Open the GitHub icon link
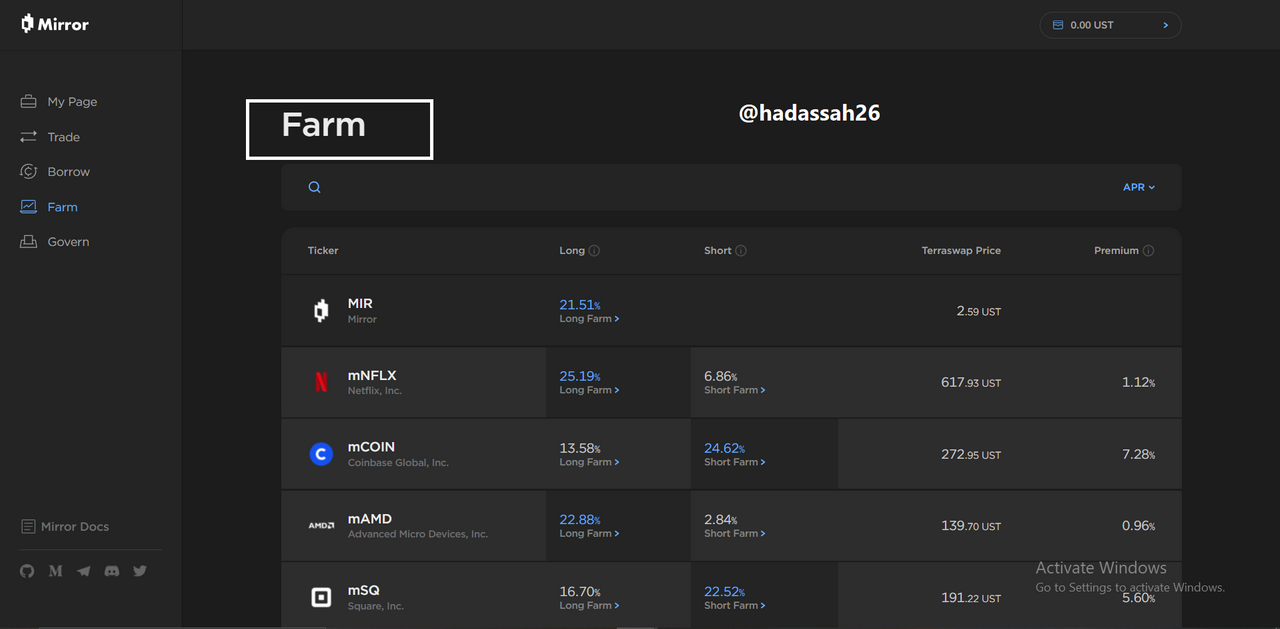 point(27,571)
